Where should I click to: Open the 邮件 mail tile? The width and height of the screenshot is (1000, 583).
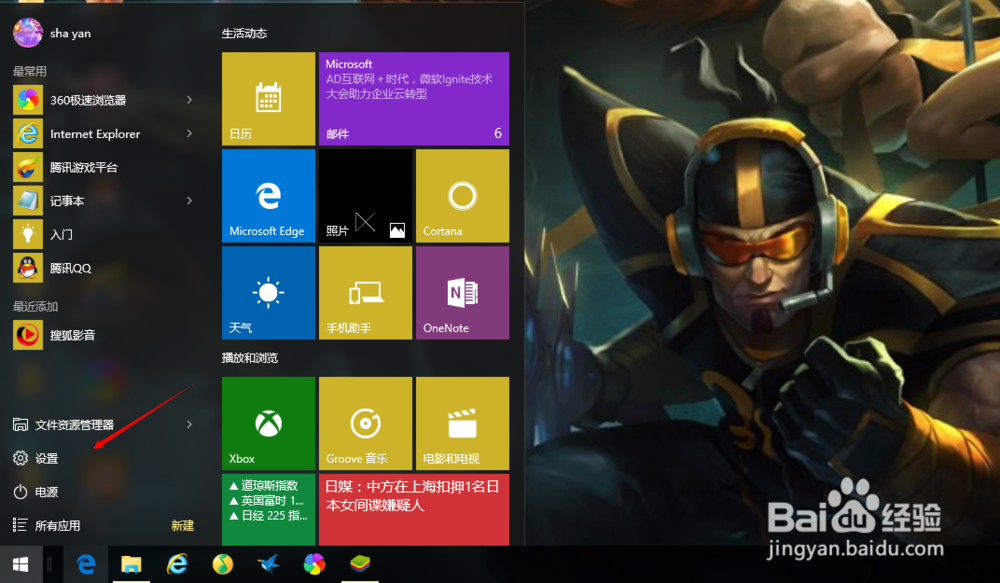click(x=414, y=98)
